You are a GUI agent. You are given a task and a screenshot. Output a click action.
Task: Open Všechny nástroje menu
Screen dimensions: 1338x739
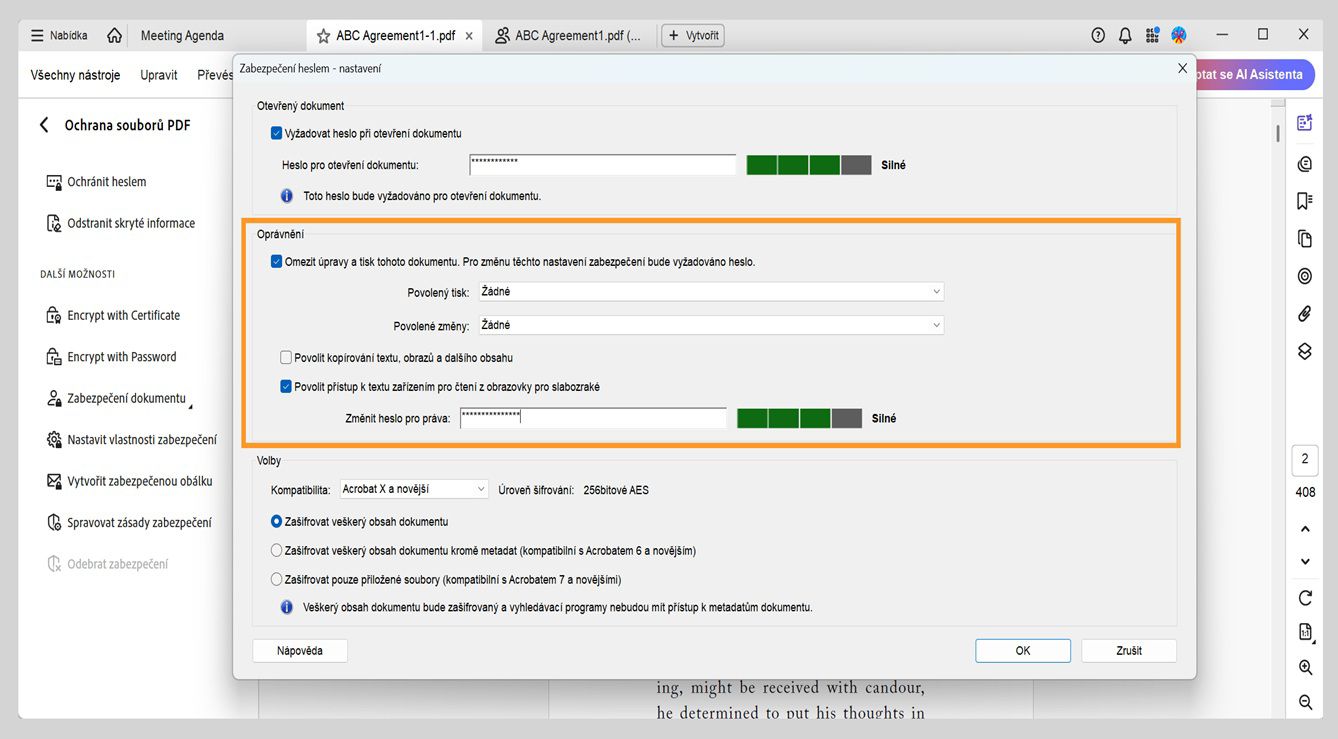tap(75, 75)
